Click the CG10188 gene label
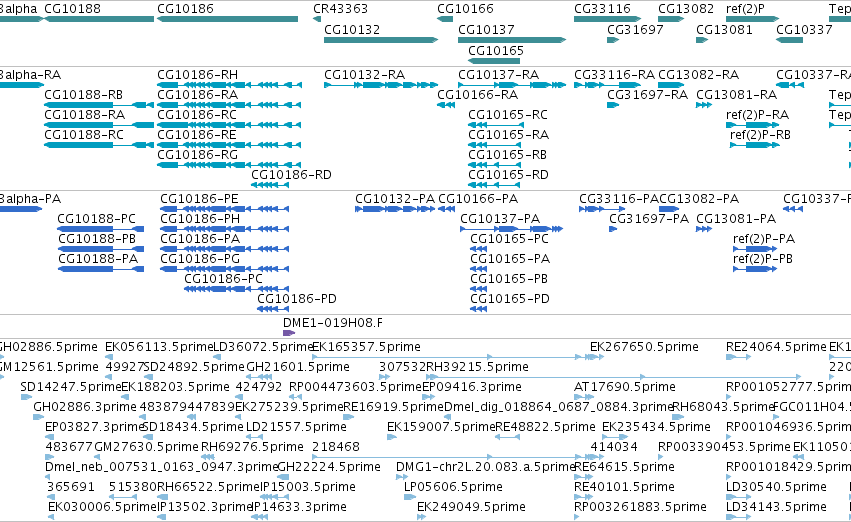 click(72, 9)
